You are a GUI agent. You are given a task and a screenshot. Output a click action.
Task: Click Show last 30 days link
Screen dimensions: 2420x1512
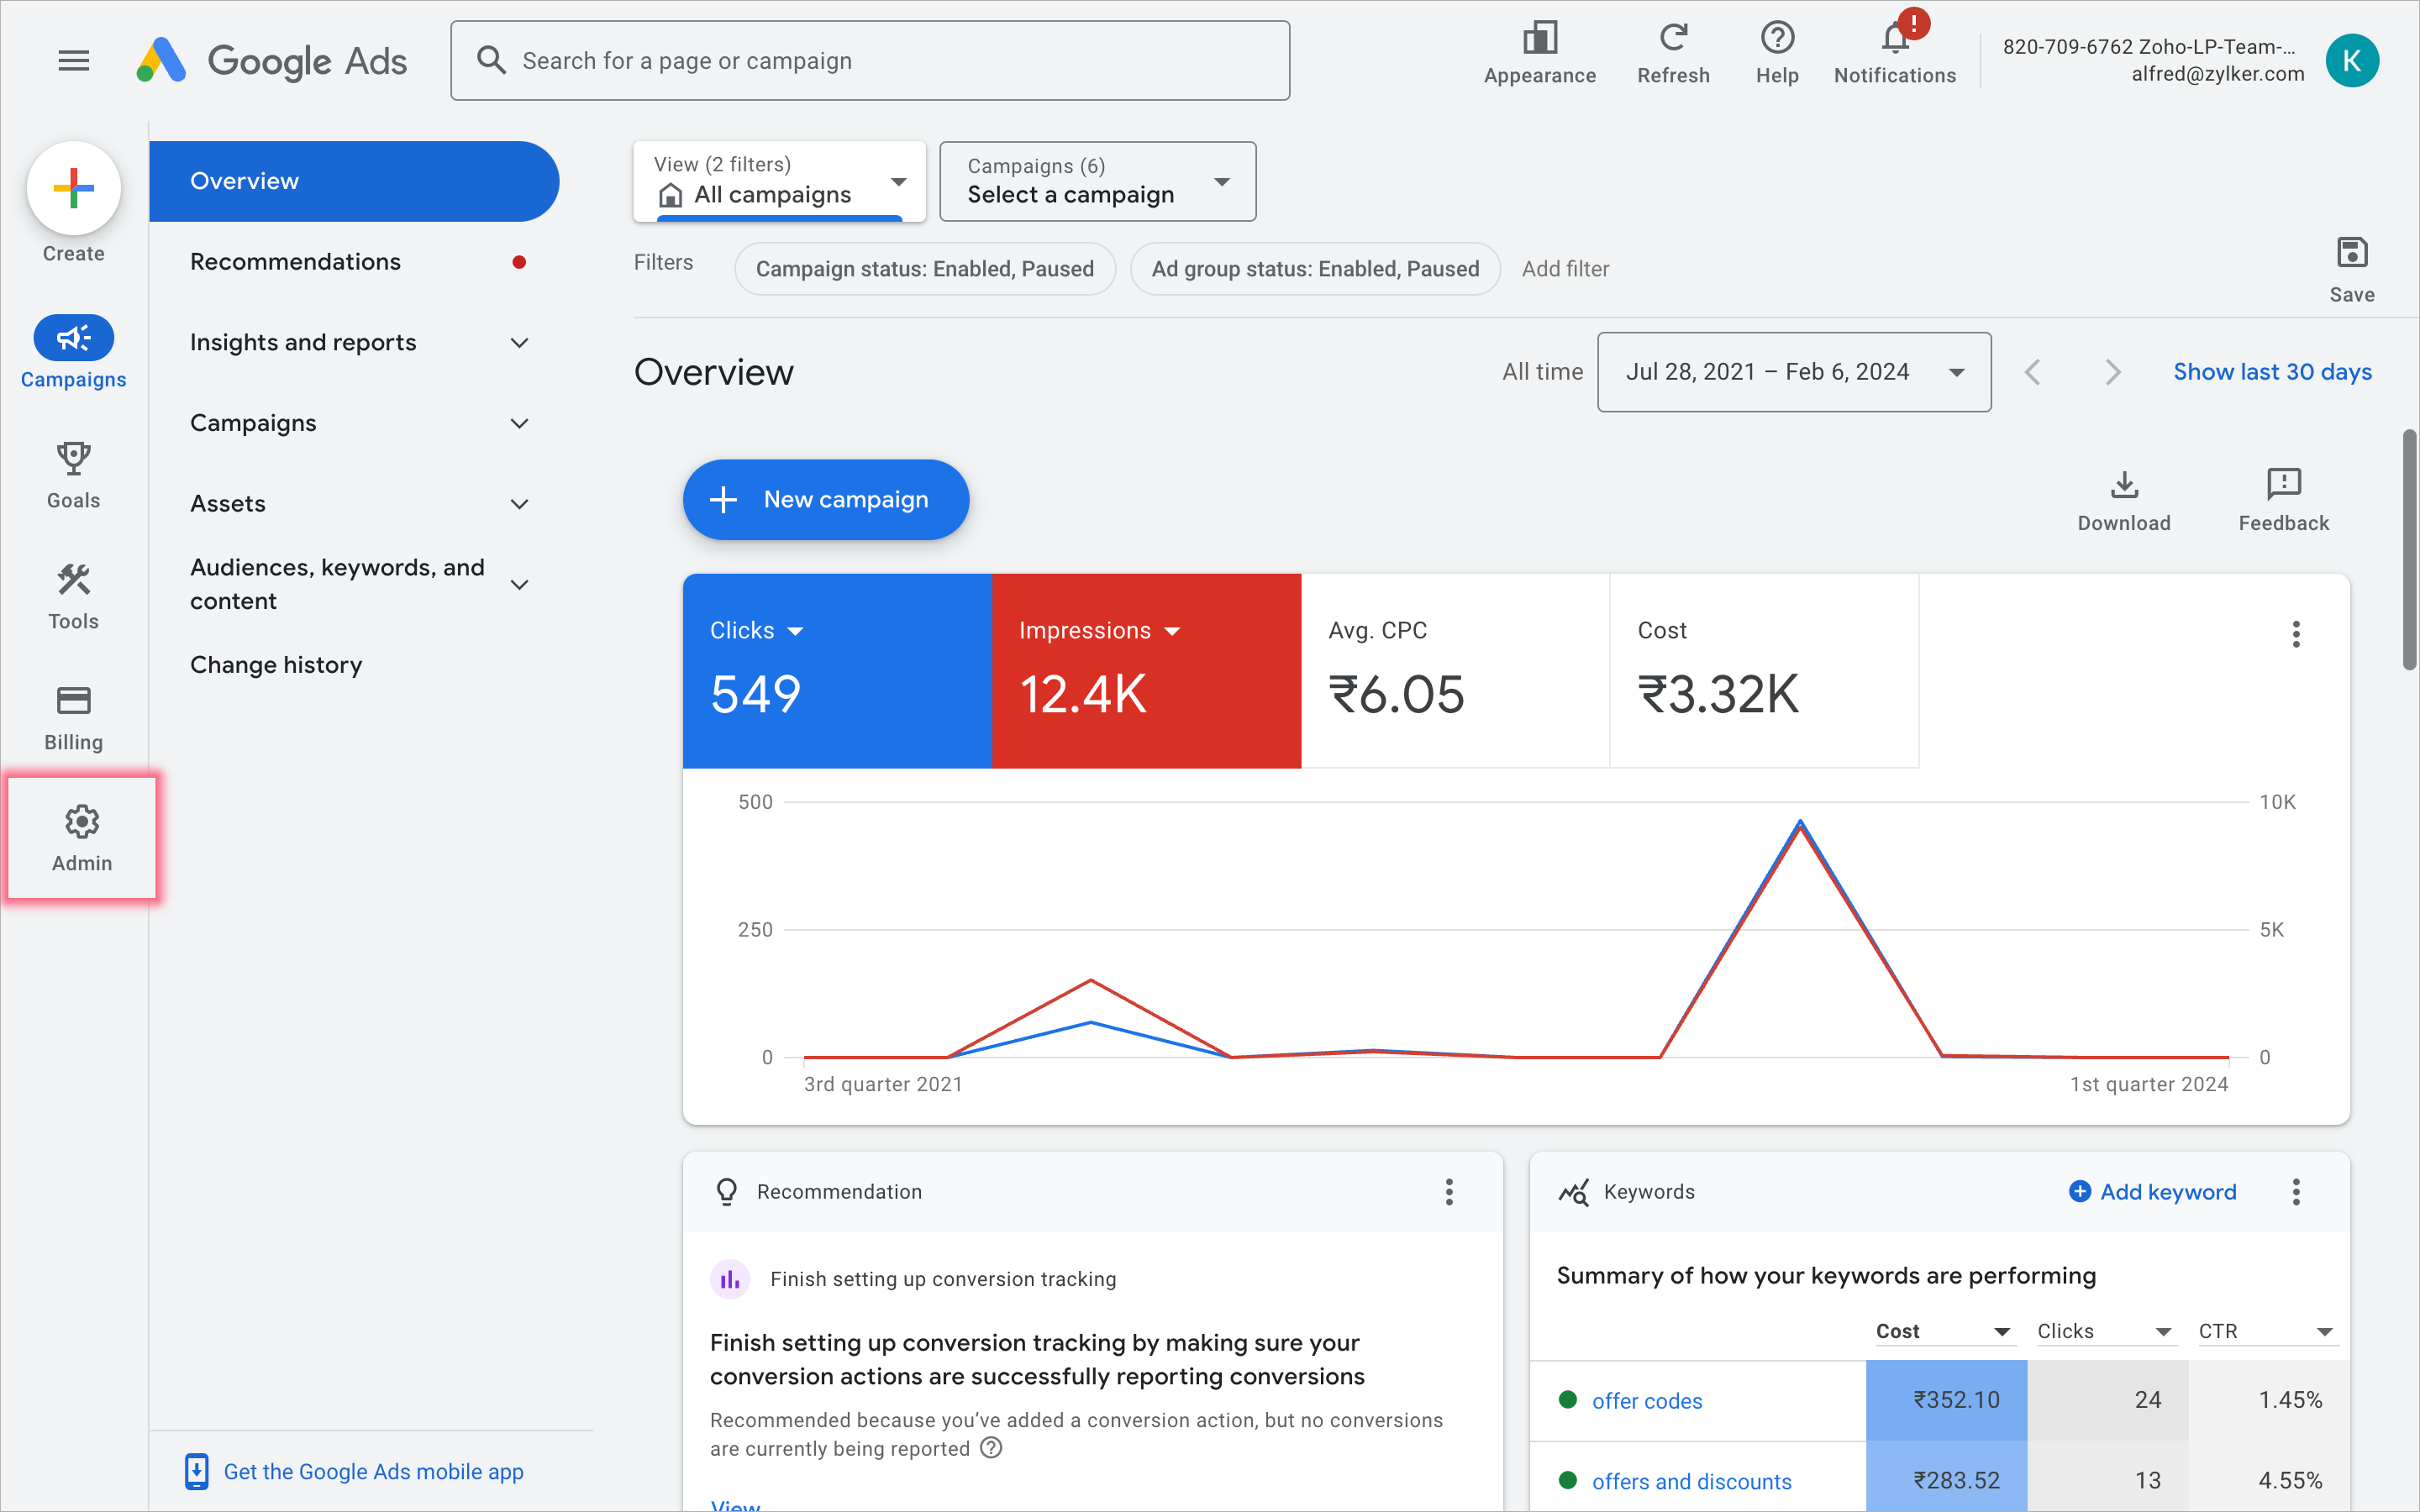(x=2271, y=372)
